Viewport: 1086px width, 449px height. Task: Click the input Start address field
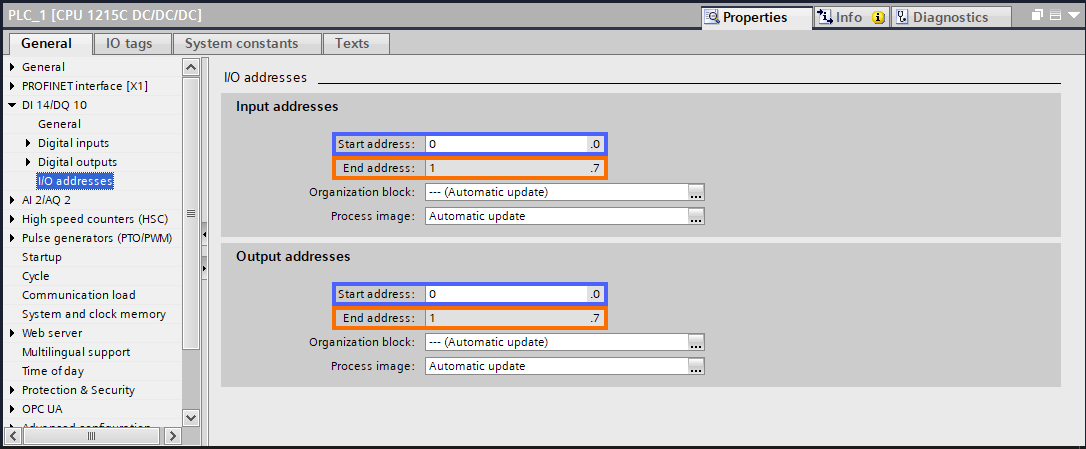pyautogui.click(x=505, y=144)
